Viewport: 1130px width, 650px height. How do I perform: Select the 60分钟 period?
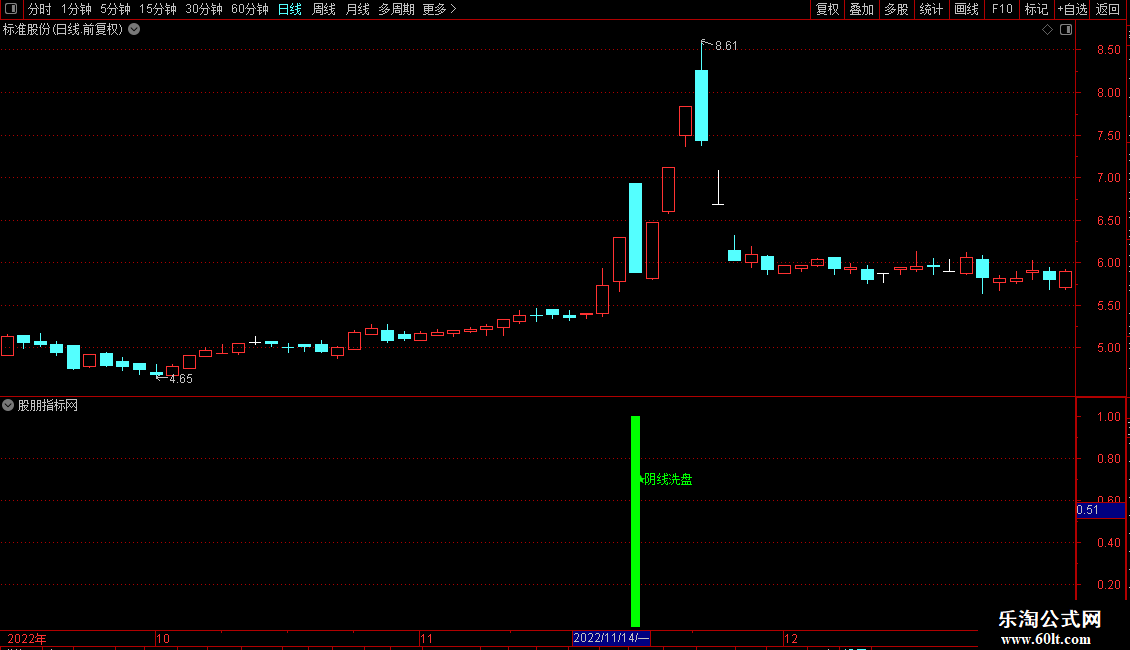tap(250, 9)
